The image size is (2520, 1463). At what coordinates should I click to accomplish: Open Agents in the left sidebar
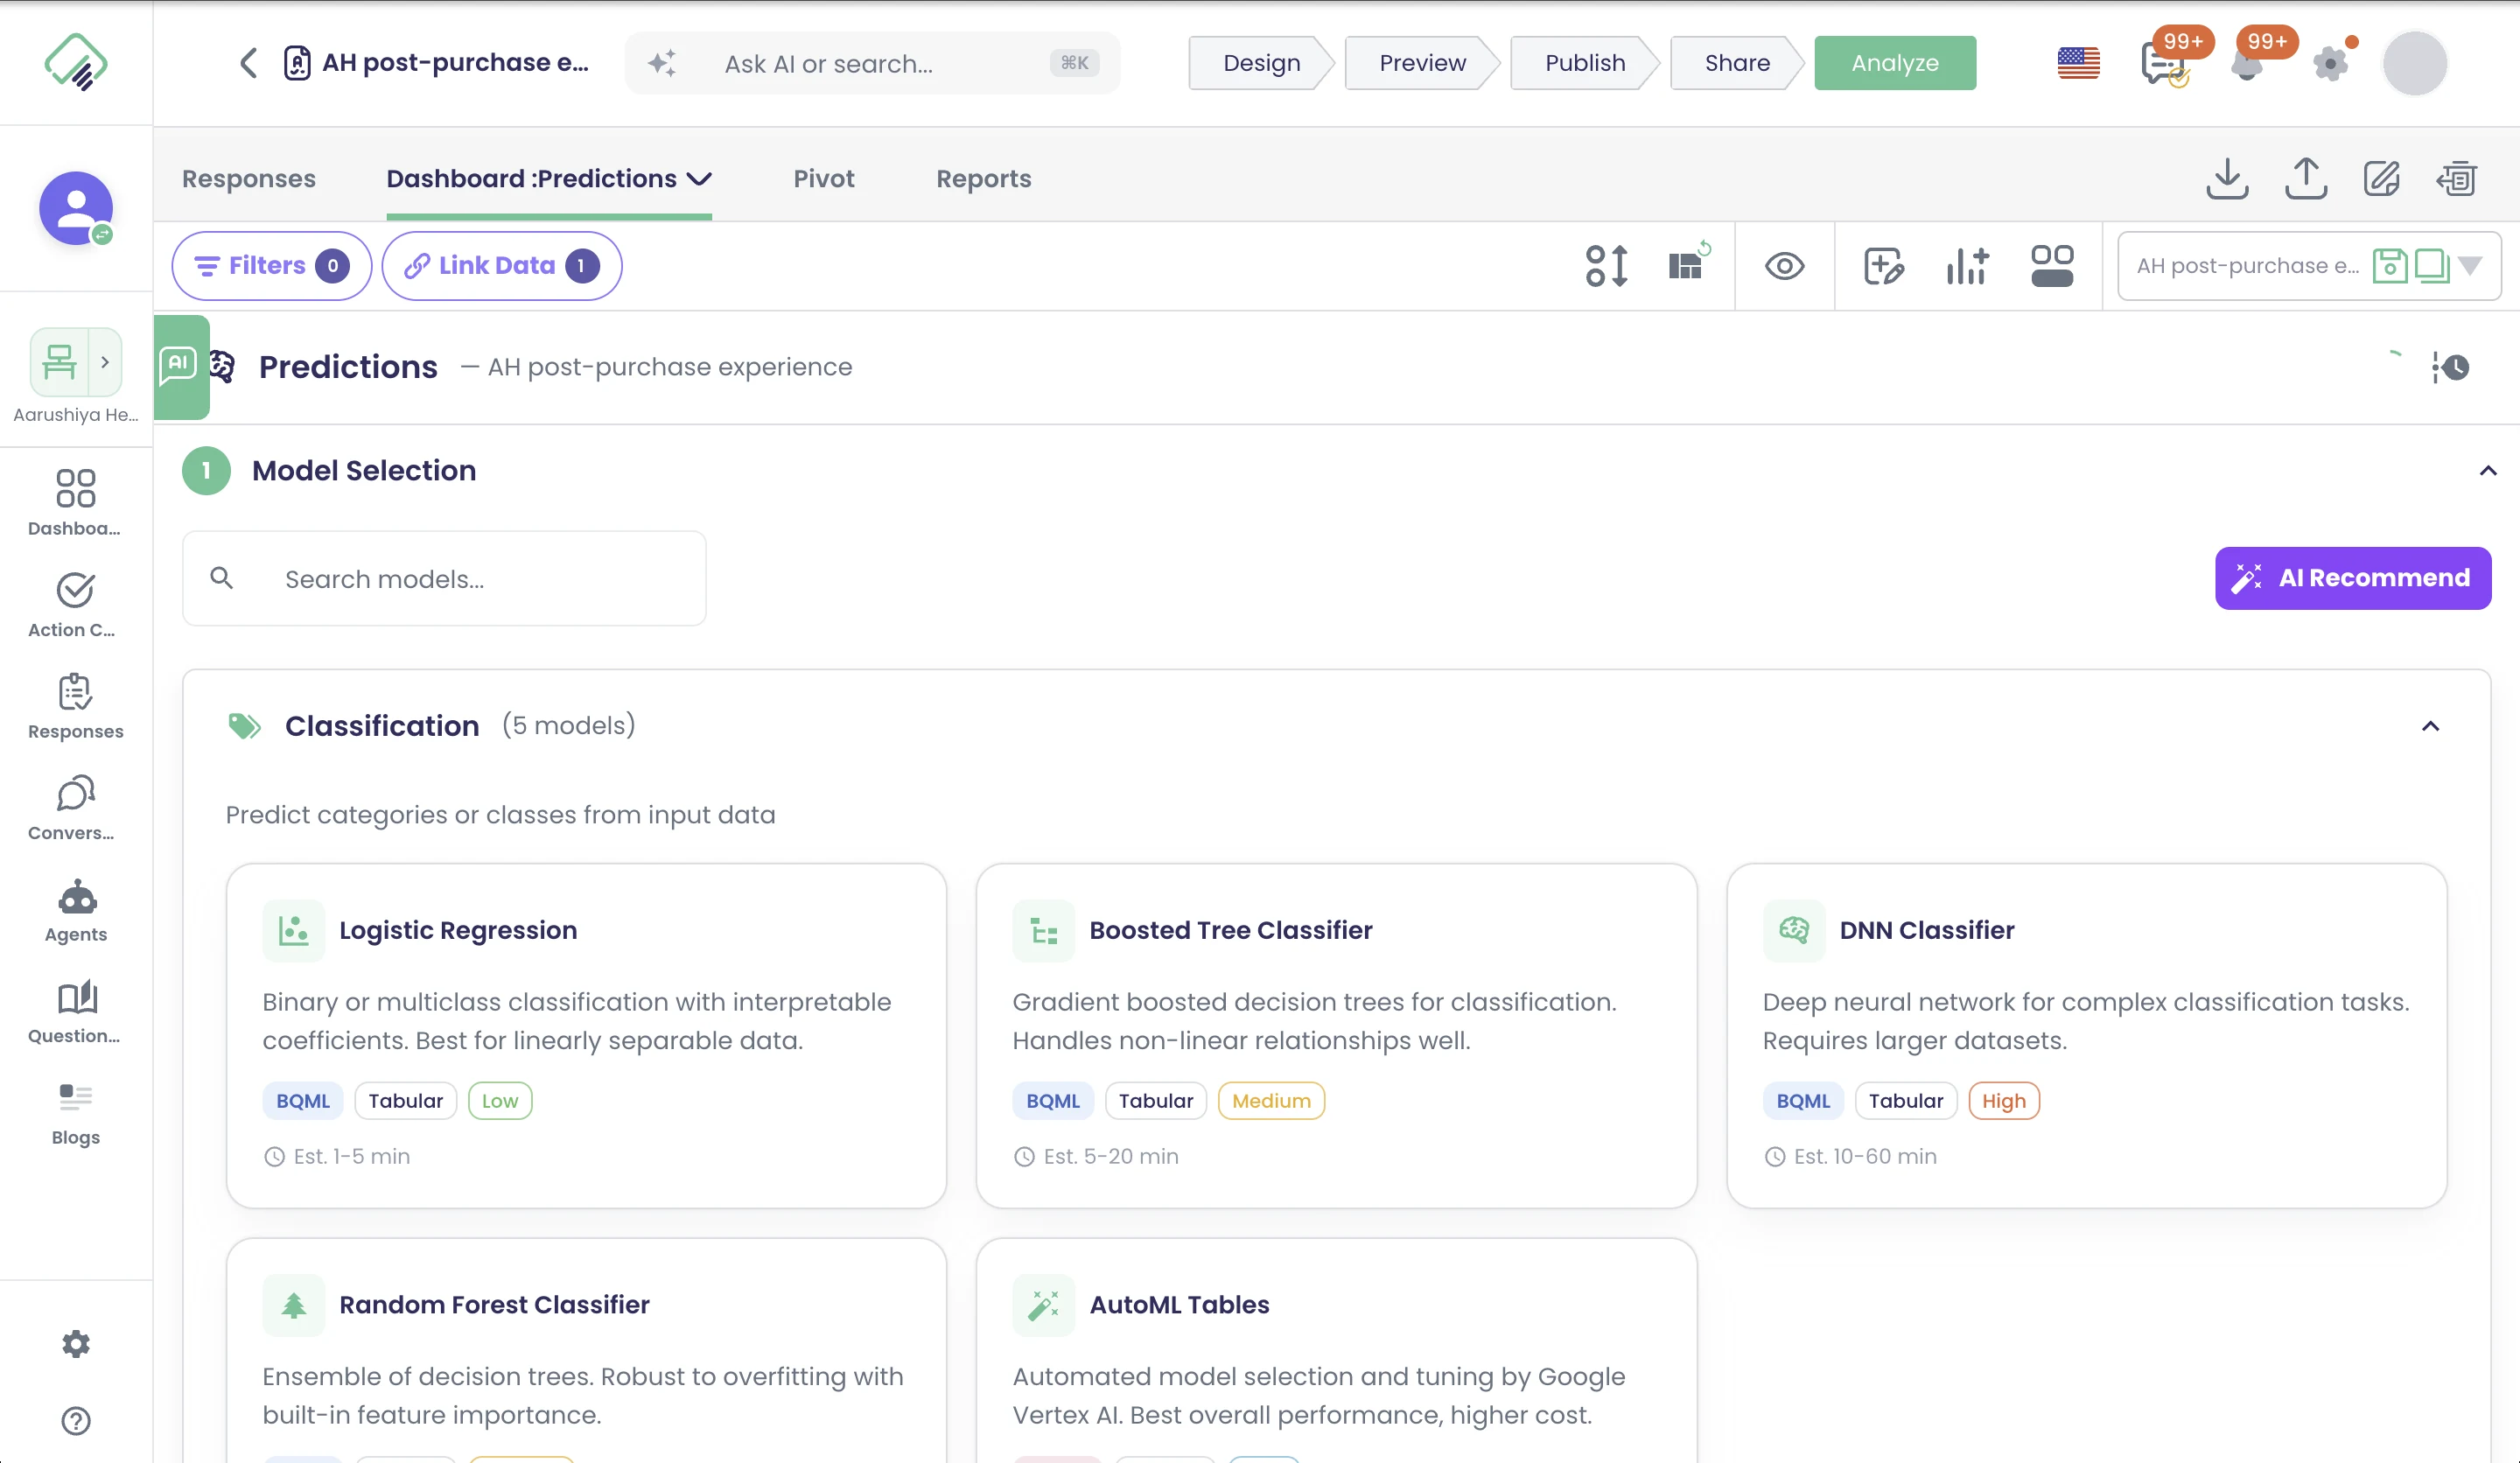tap(75, 910)
